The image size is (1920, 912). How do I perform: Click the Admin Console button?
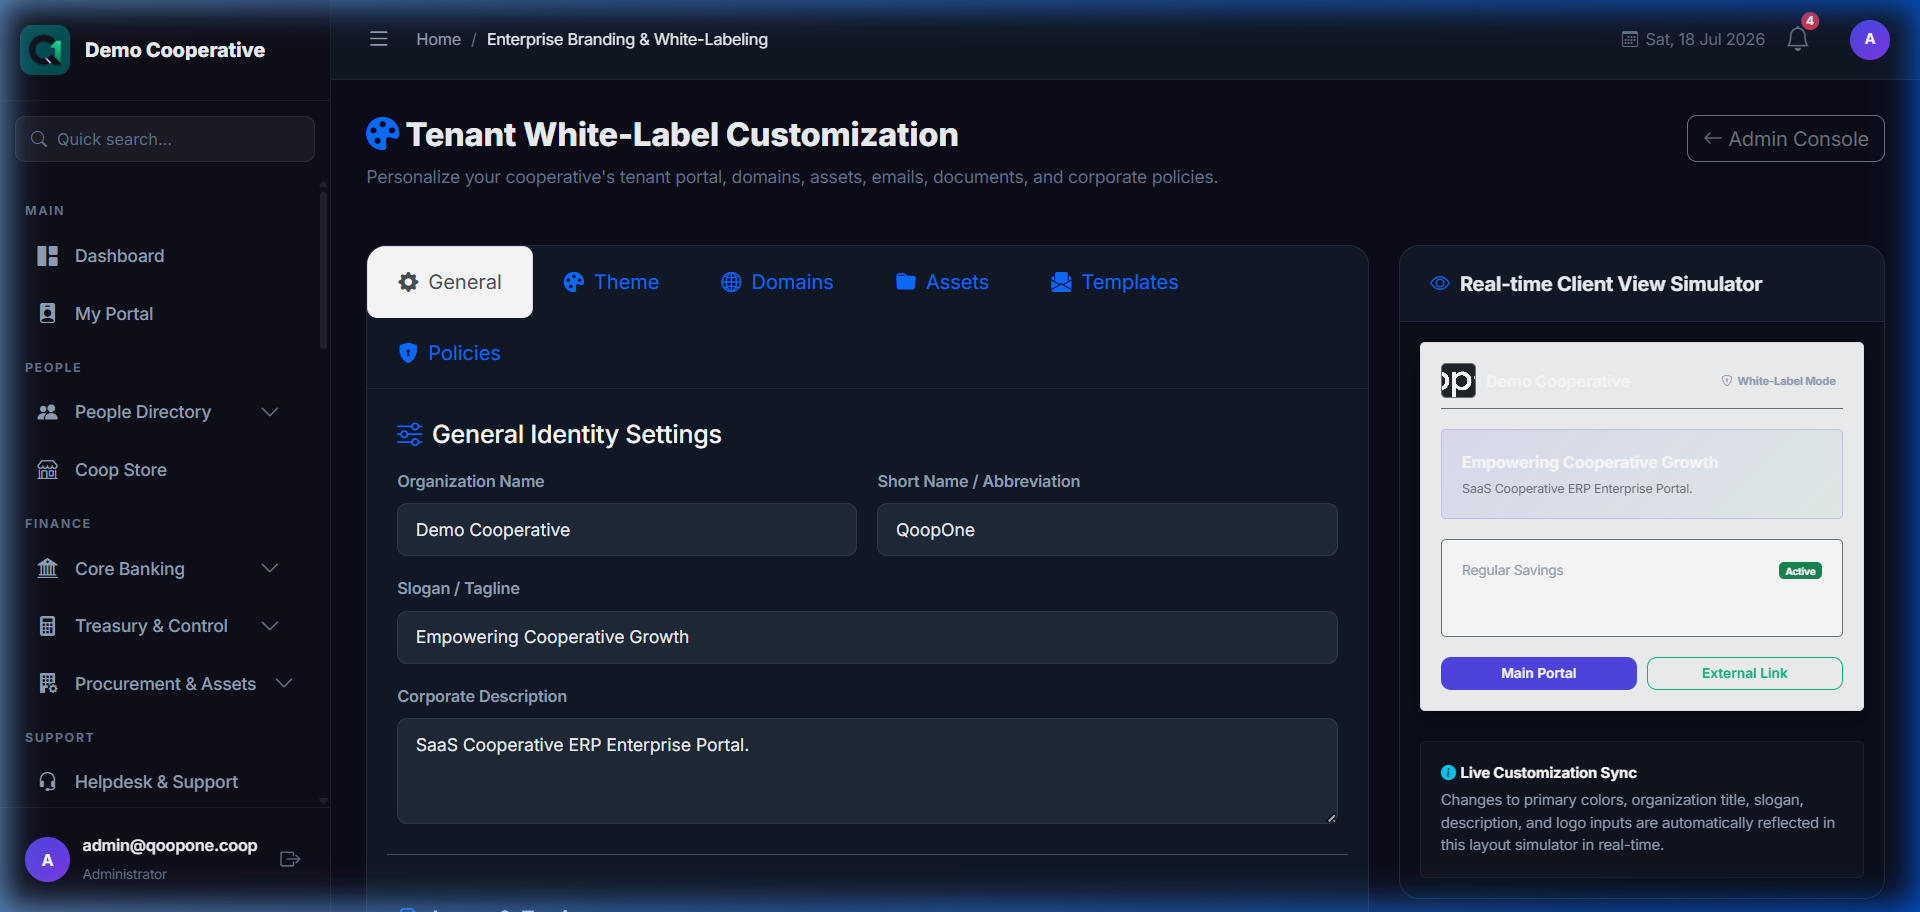click(x=1785, y=139)
